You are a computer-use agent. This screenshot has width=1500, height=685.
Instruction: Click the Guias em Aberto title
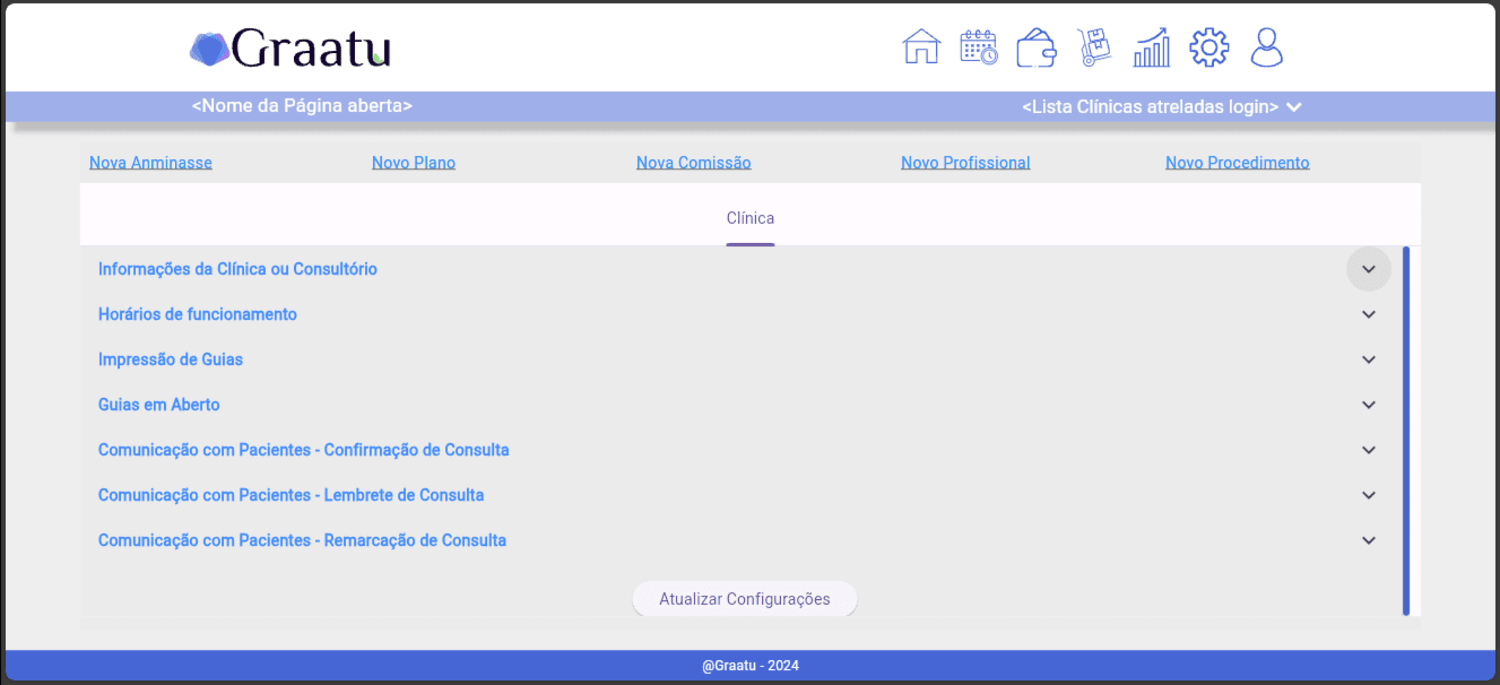159,405
